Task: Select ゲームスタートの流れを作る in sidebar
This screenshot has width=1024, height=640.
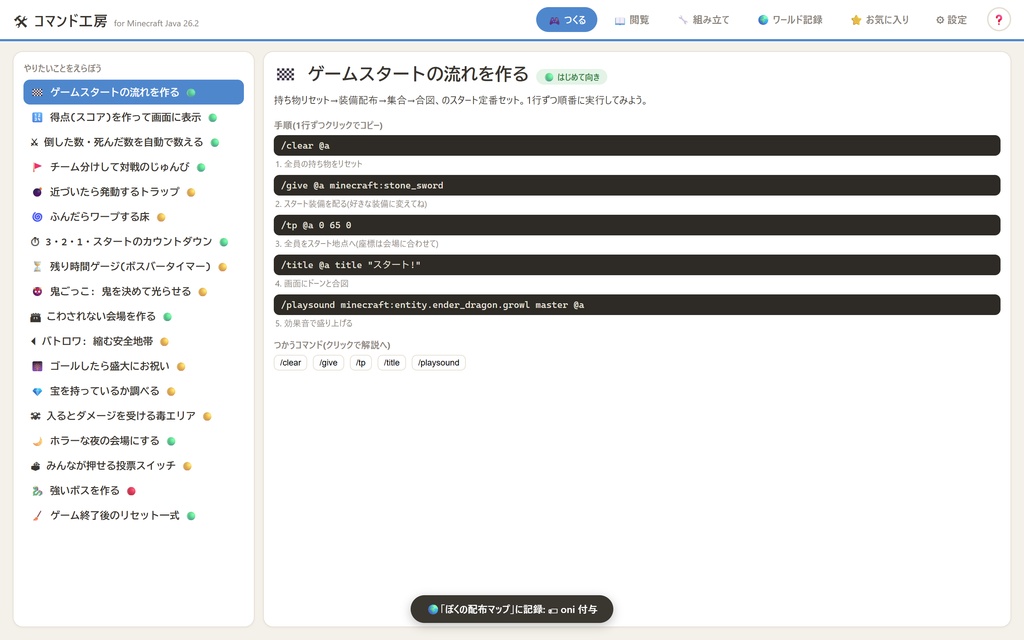Action: (x=134, y=92)
